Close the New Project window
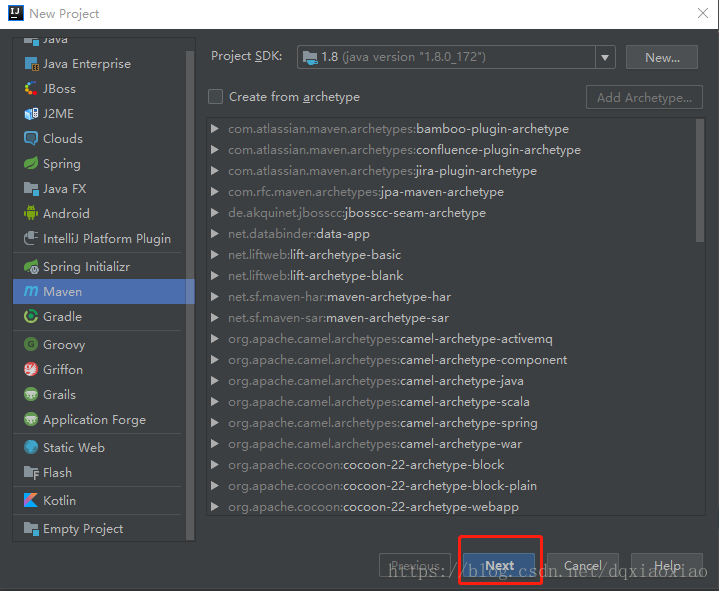719x591 pixels. [x=702, y=13]
